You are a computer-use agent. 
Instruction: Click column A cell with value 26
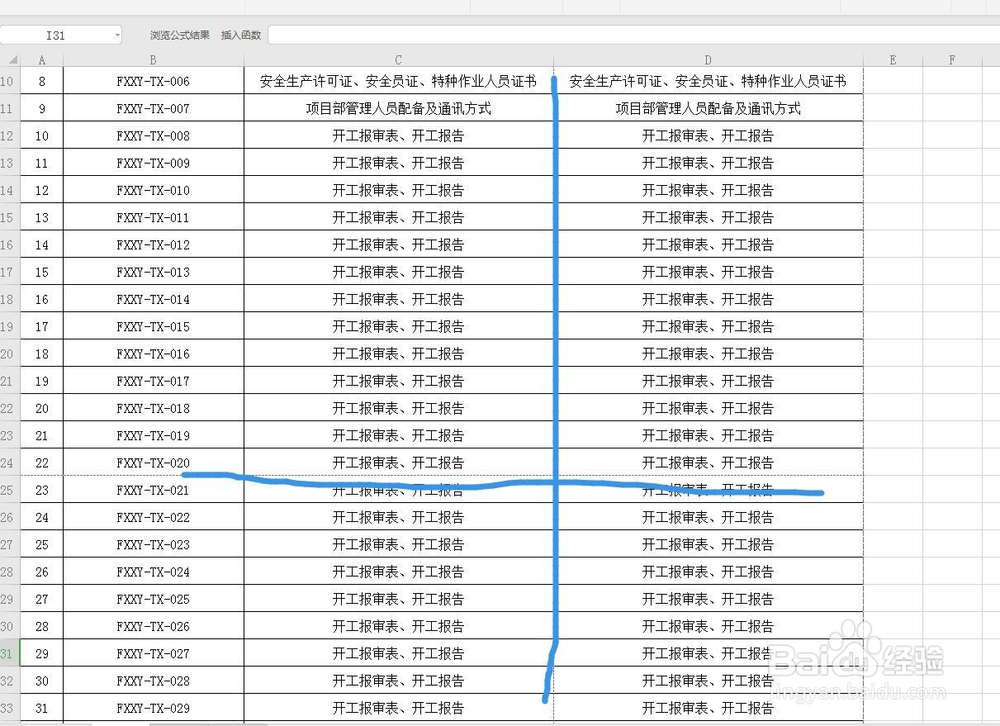coord(42,572)
